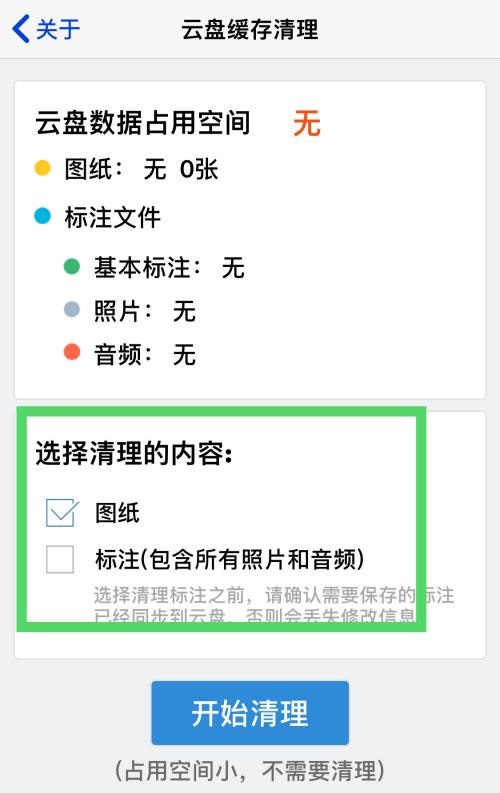Tap the 标注(包含所有照片和音频) label
This screenshot has height=793, width=500.
pos(230,559)
